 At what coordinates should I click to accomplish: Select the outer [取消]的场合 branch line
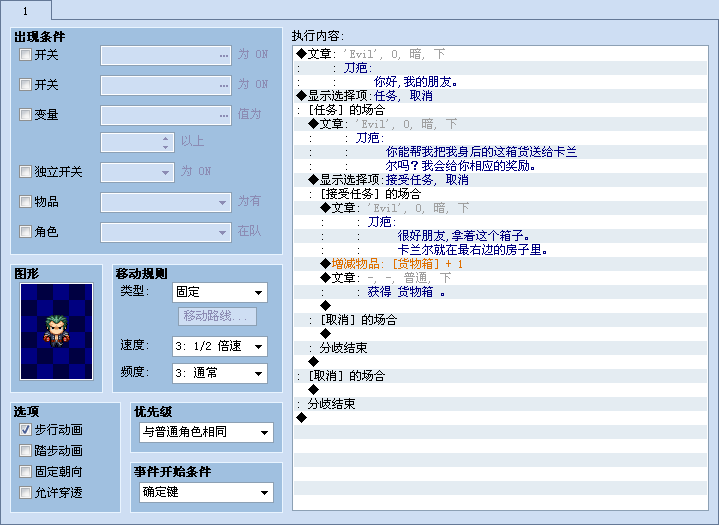click(501, 376)
